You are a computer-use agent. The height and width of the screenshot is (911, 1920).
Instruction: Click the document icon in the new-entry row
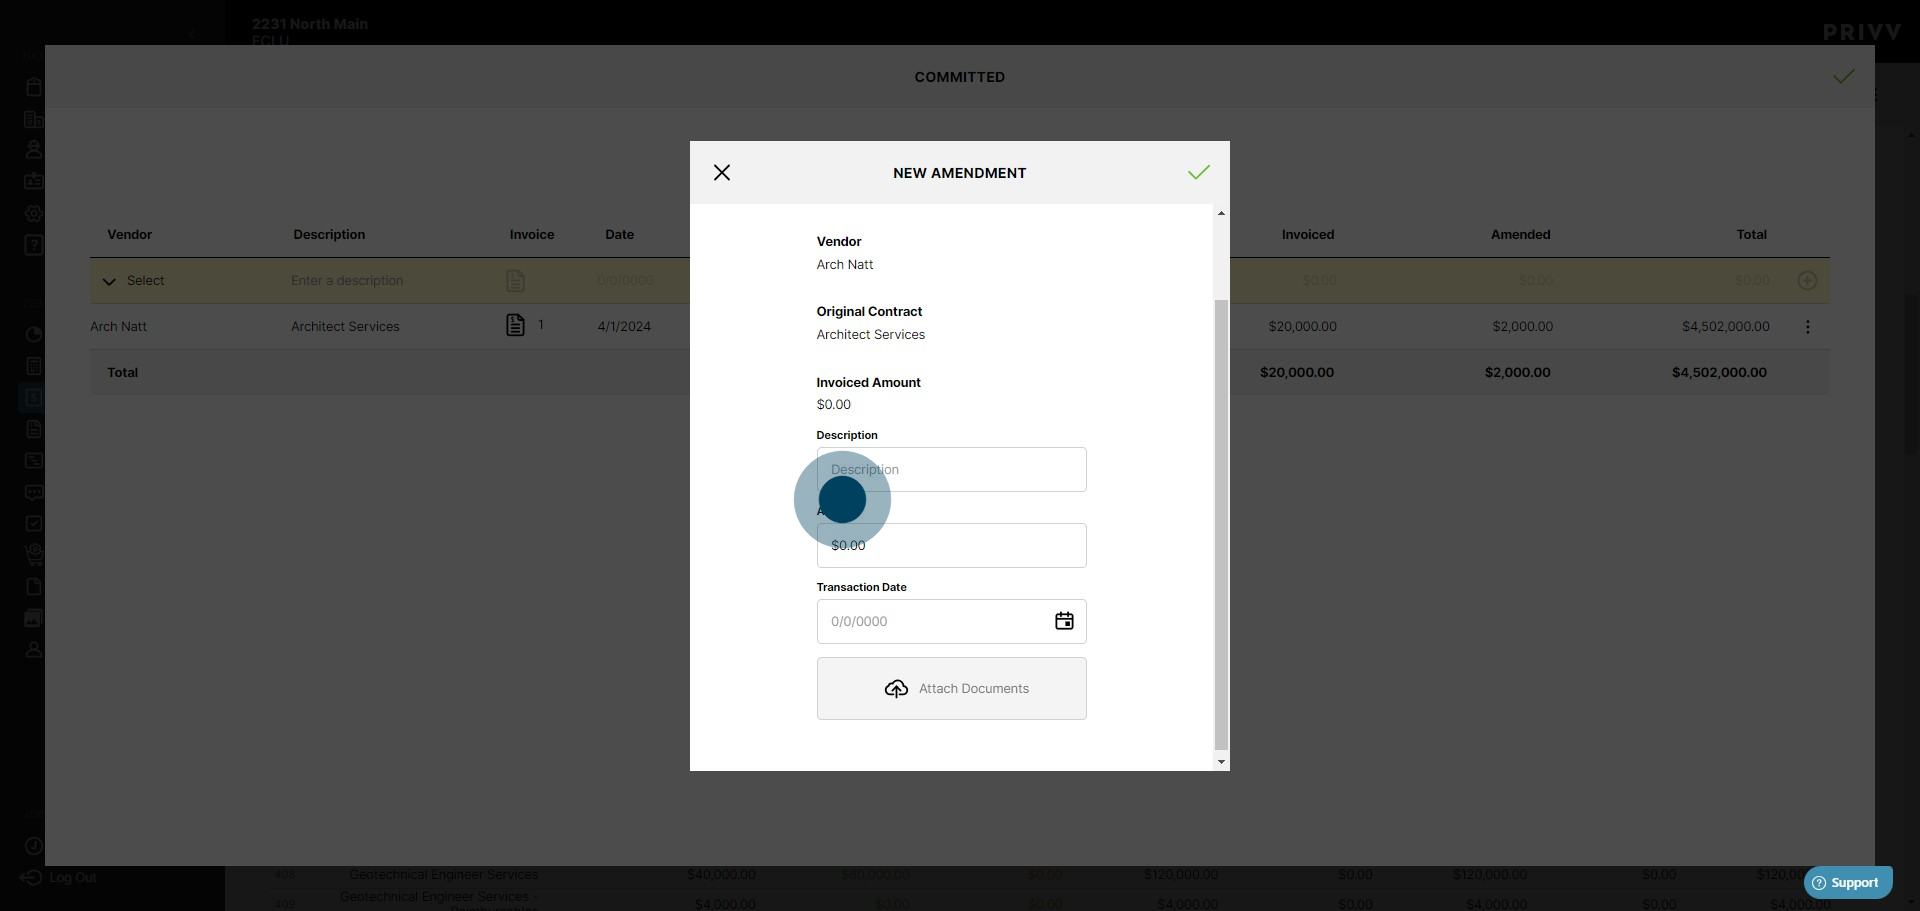point(515,281)
